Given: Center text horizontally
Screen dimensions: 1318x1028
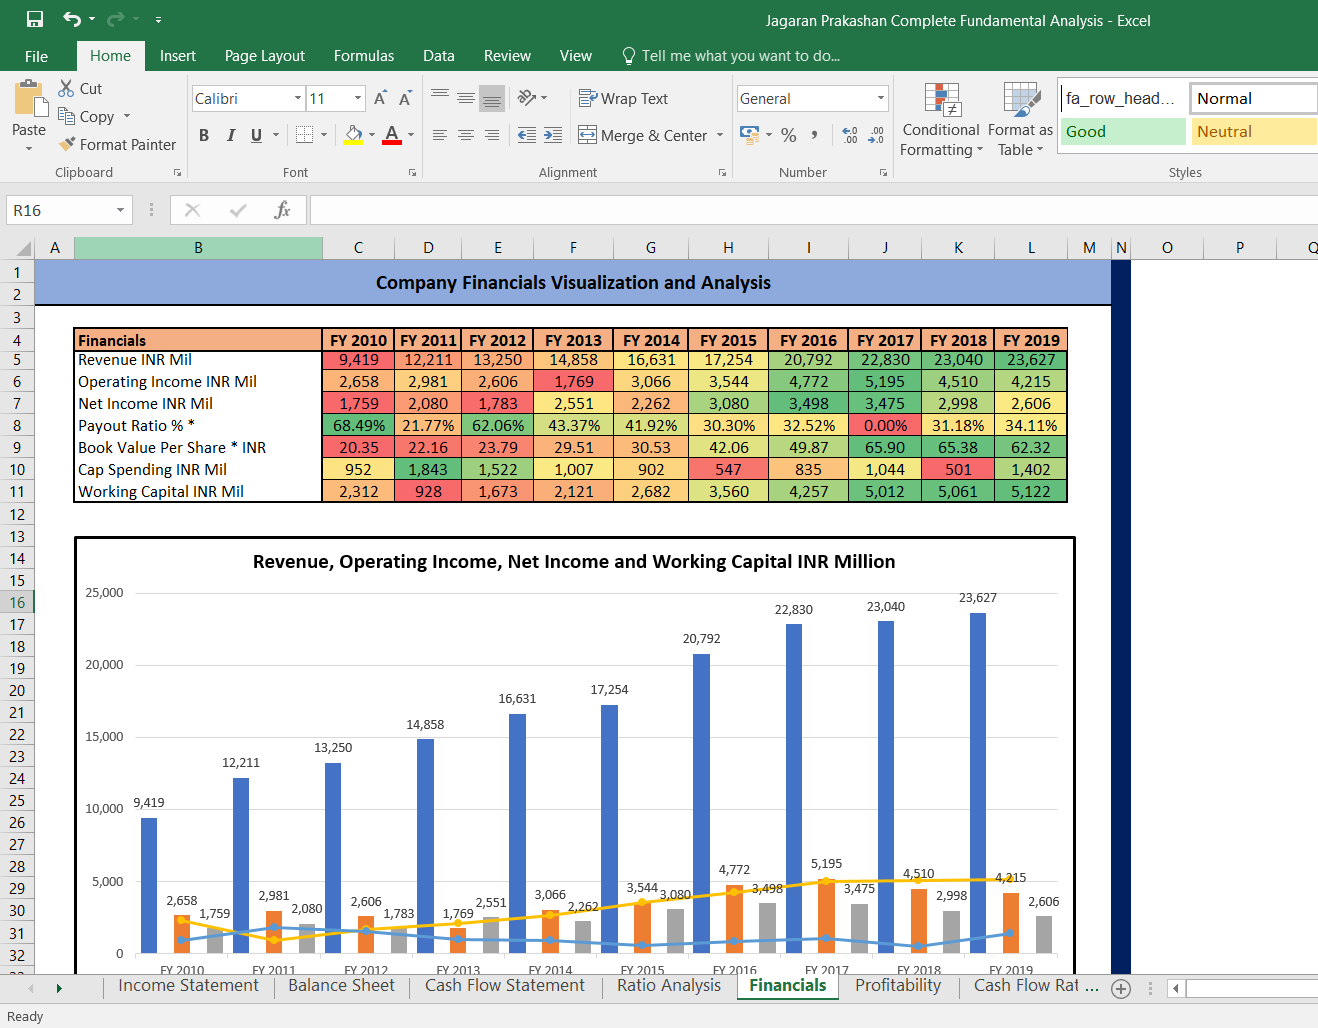Looking at the screenshot, I should tap(466, 134).
